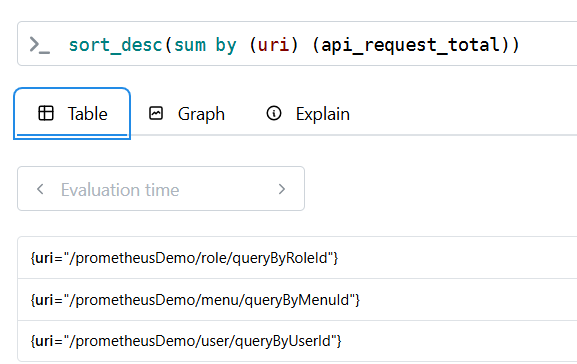The width and height of the screenshot is (577, 364).
Task: Click the sum keyword in the expression
Action: pos(190,45)
